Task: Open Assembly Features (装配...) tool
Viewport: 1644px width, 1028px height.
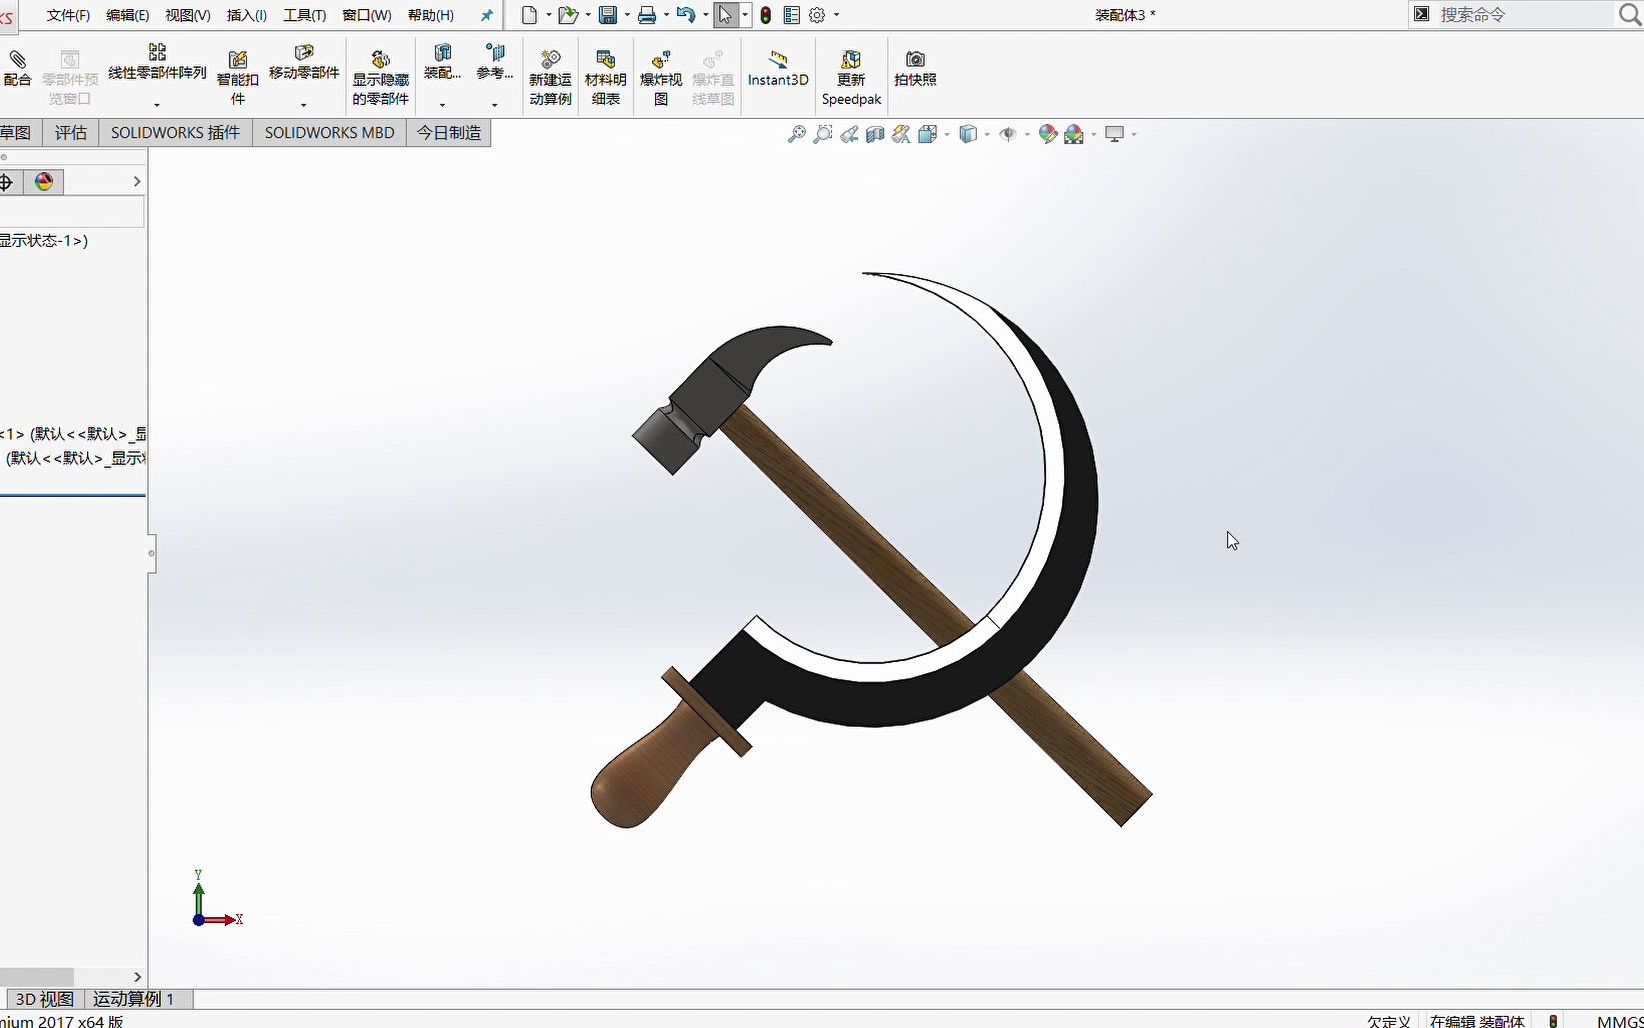Action: pos(442,62)
